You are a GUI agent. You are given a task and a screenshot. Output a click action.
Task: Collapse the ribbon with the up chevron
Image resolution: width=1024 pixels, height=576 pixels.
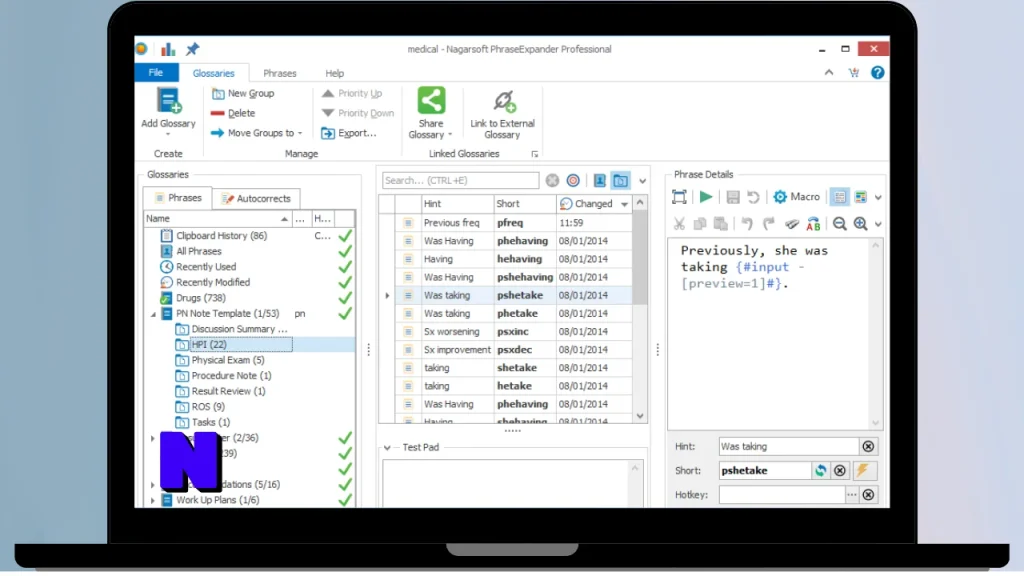(829, 72)
